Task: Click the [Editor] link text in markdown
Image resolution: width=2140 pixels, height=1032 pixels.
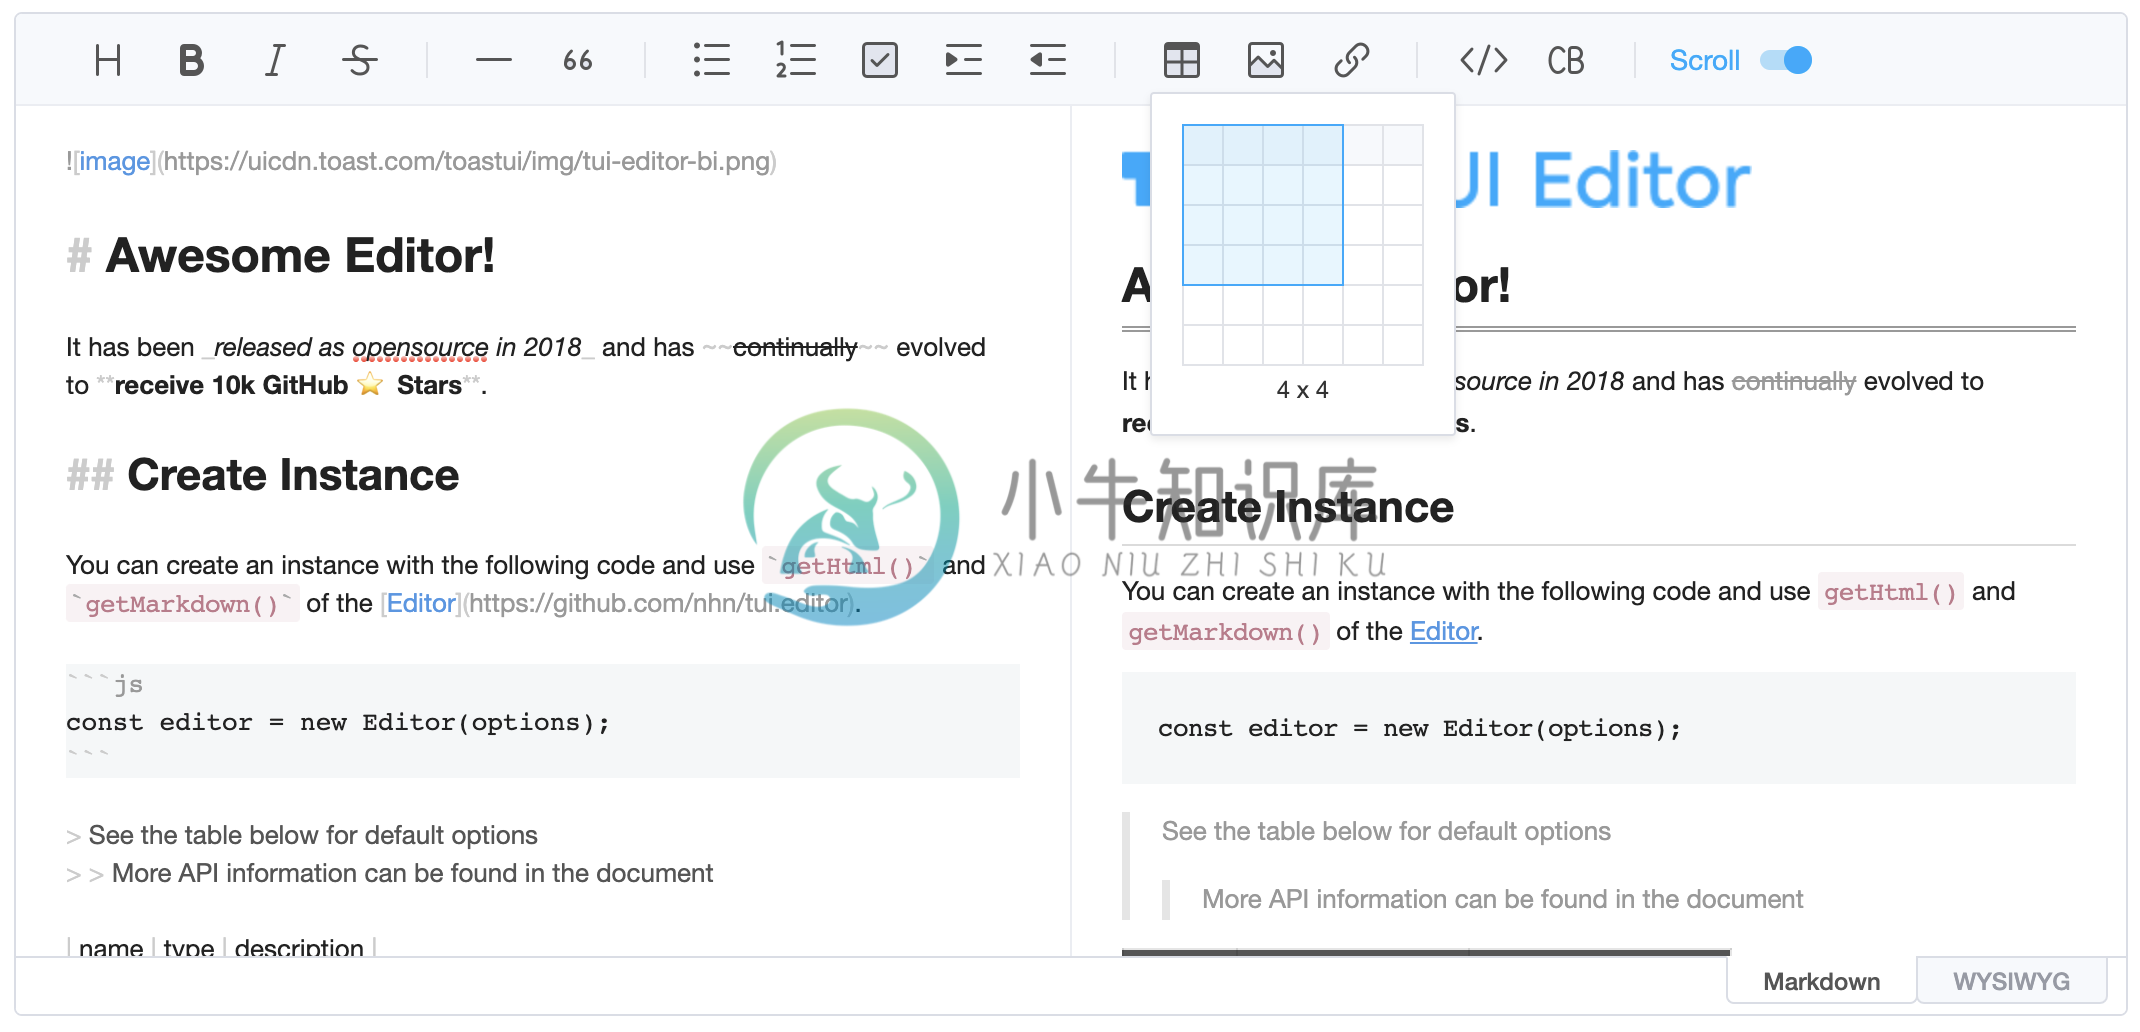Action: pos(420,603)
